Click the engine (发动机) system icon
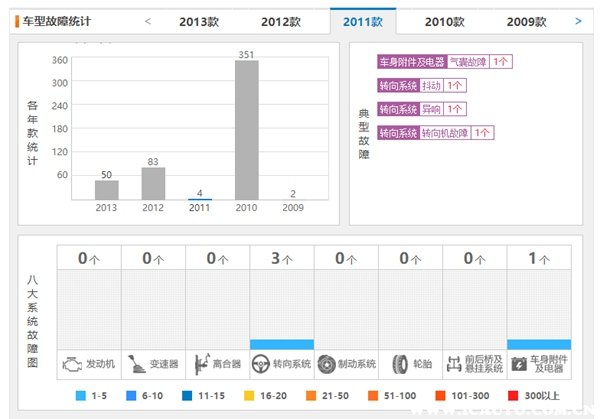Image resolution: width=600 pixels, height=419 pixels. click(x=72, y=364)
